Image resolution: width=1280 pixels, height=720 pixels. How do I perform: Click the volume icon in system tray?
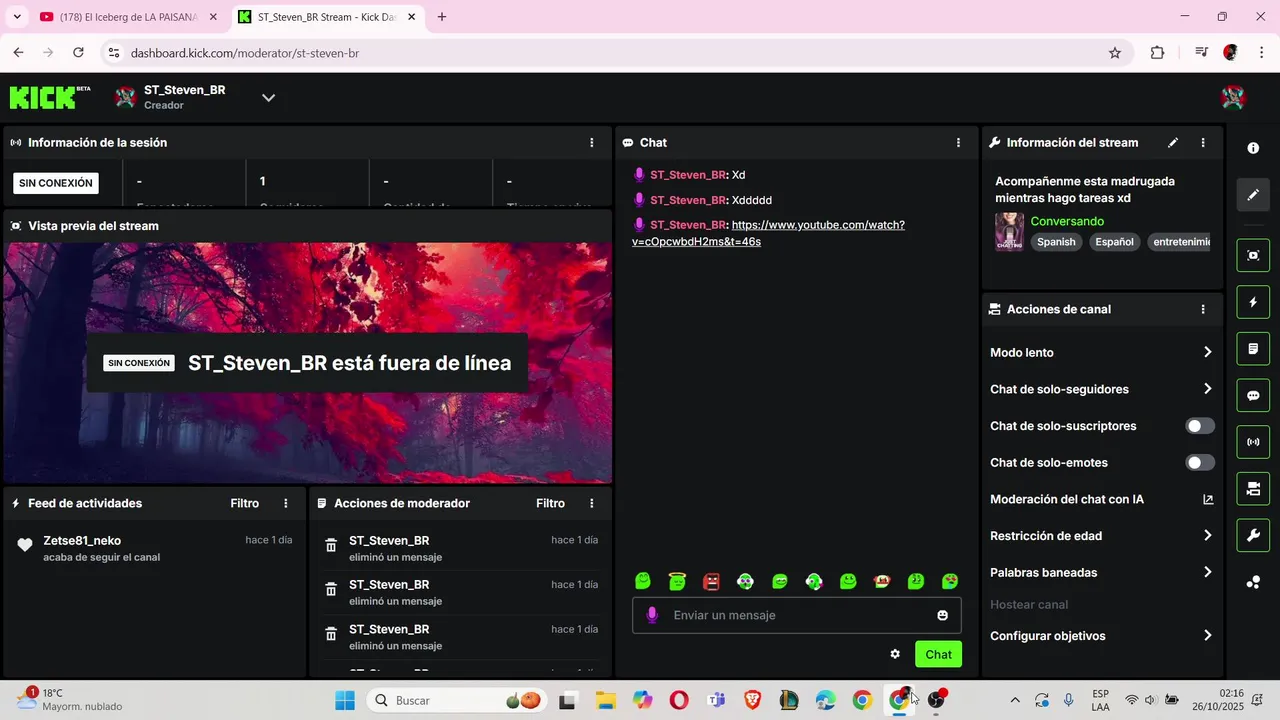(1150, 700)
